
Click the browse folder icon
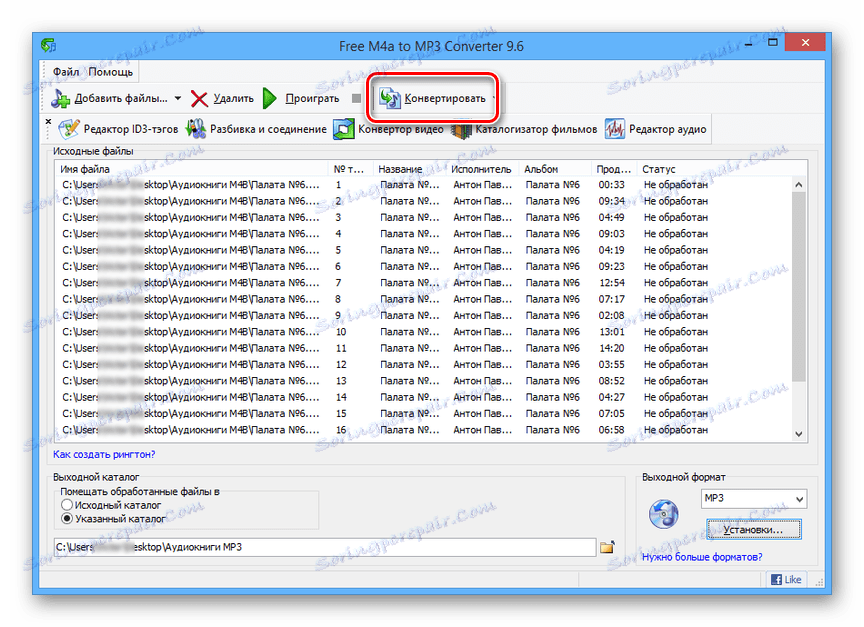(x=608, y=547)
